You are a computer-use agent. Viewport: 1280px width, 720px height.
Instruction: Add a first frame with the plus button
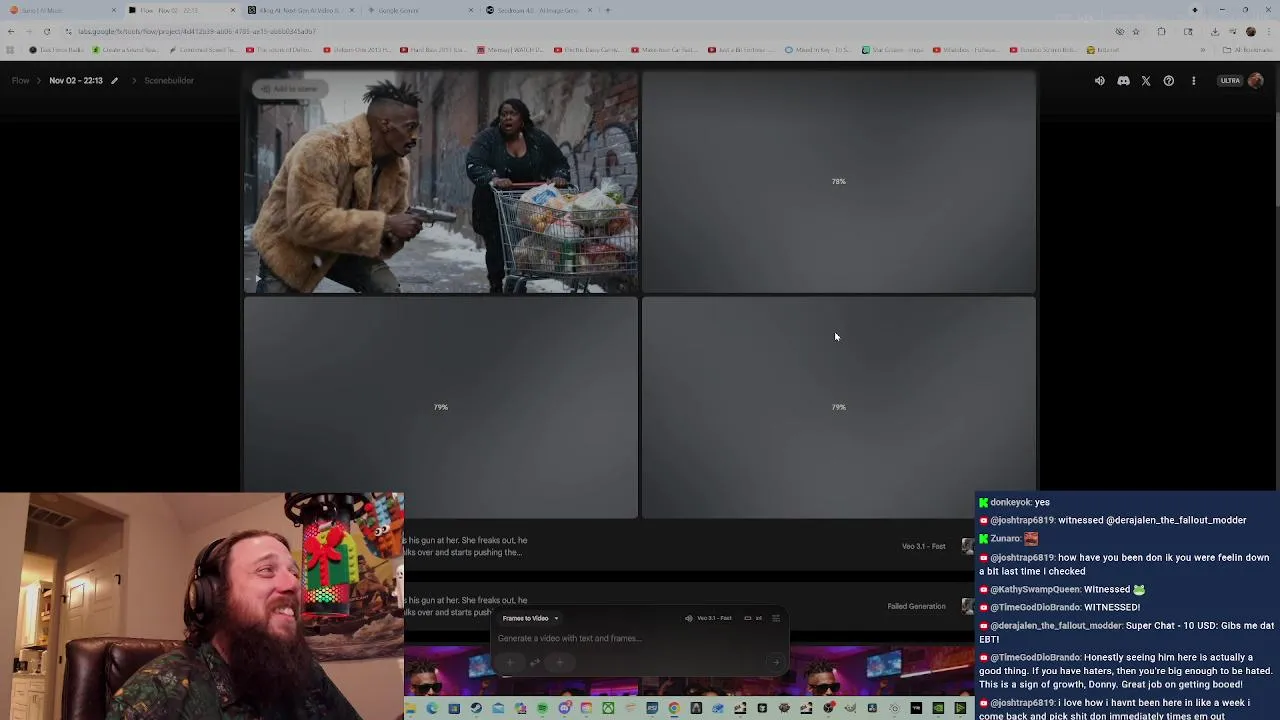(x=510, y=662)
